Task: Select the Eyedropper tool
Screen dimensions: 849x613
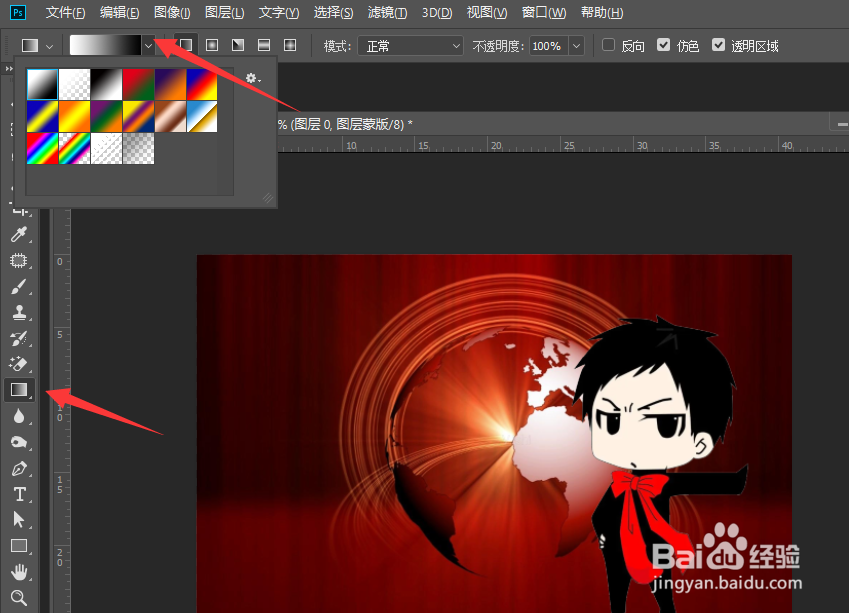Action: (x=19, y=234)
